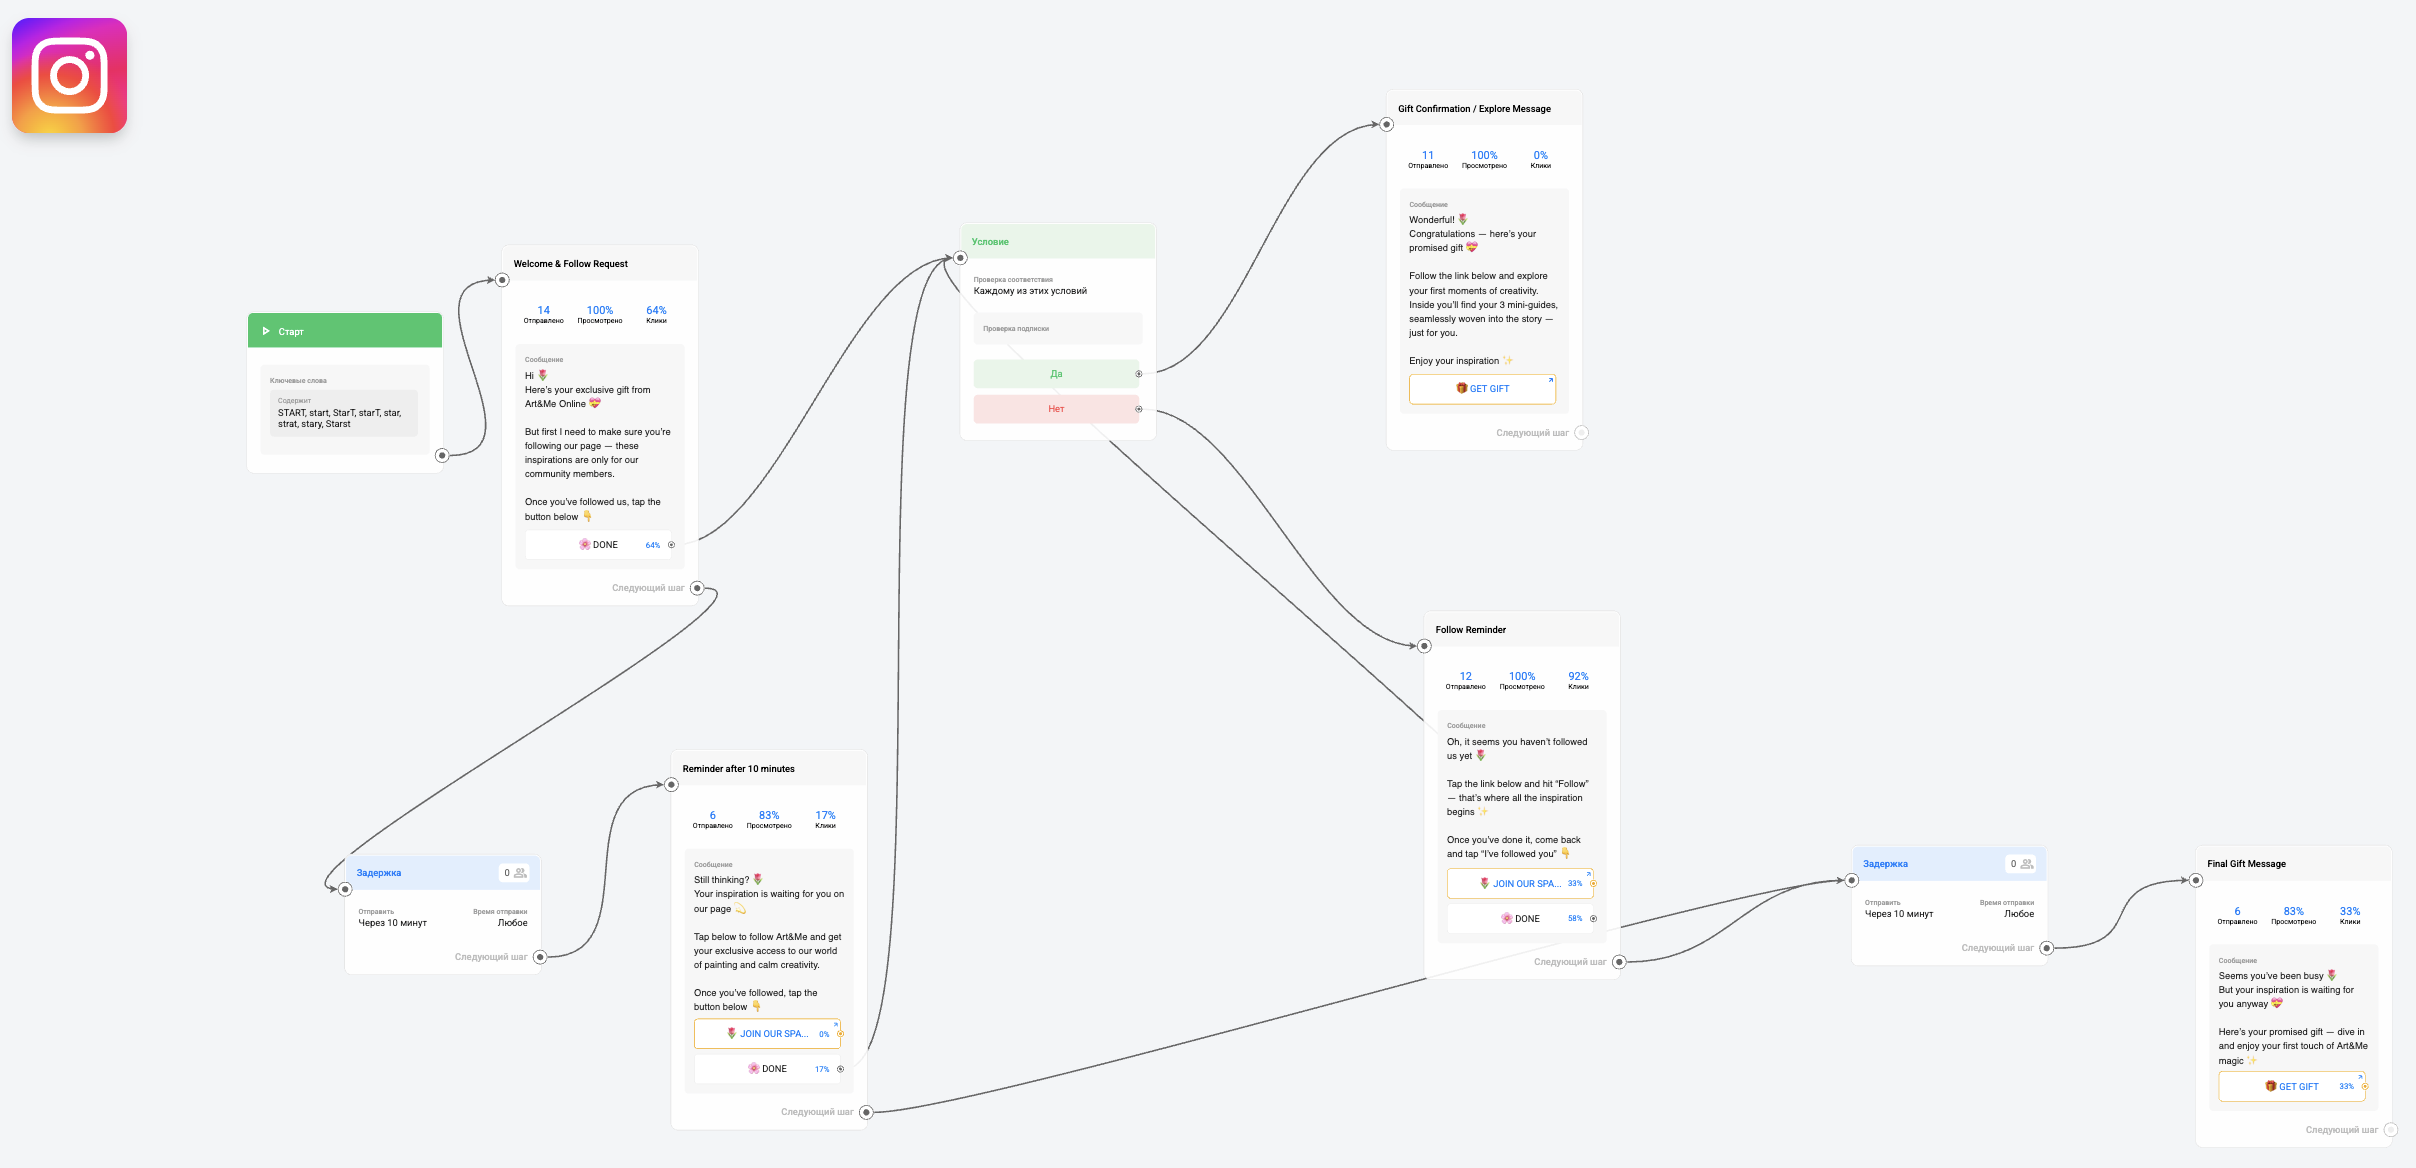Select the Да condition branch
The width and height of the screenshot is (2416, 1168).
coord(1056,374)
